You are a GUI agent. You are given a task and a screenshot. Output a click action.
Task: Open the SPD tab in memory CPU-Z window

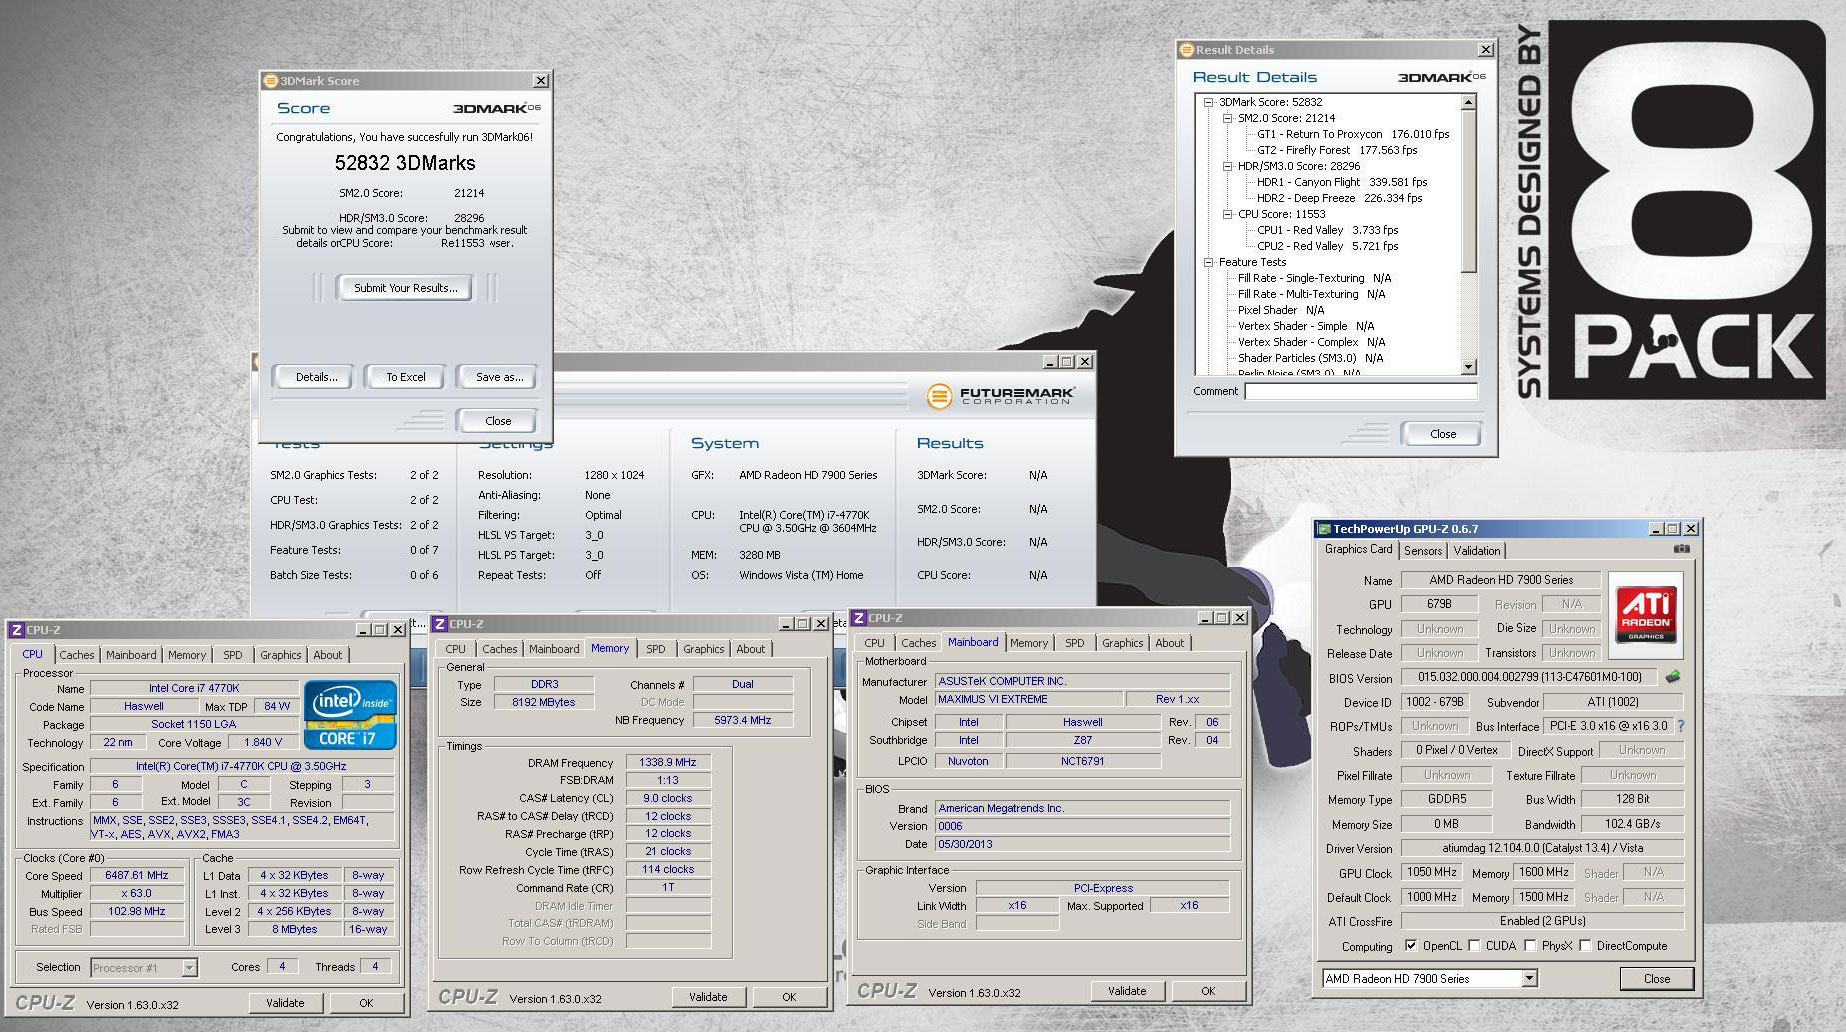(x=655, y=649)
